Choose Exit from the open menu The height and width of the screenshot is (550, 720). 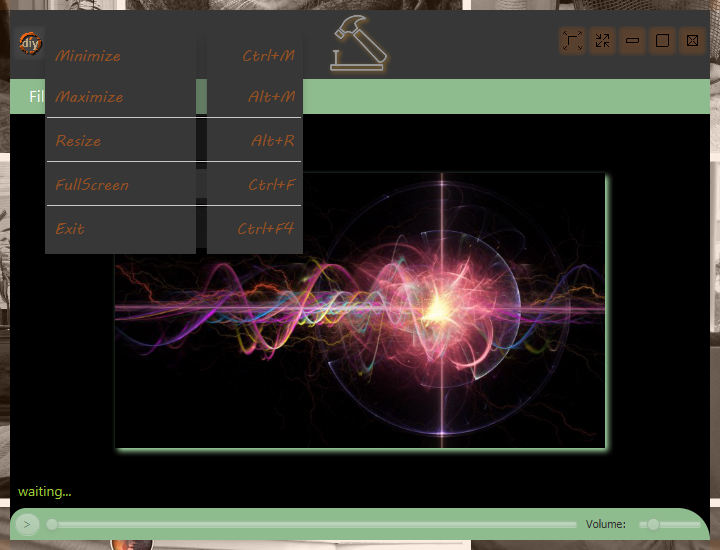coord(174,229)
